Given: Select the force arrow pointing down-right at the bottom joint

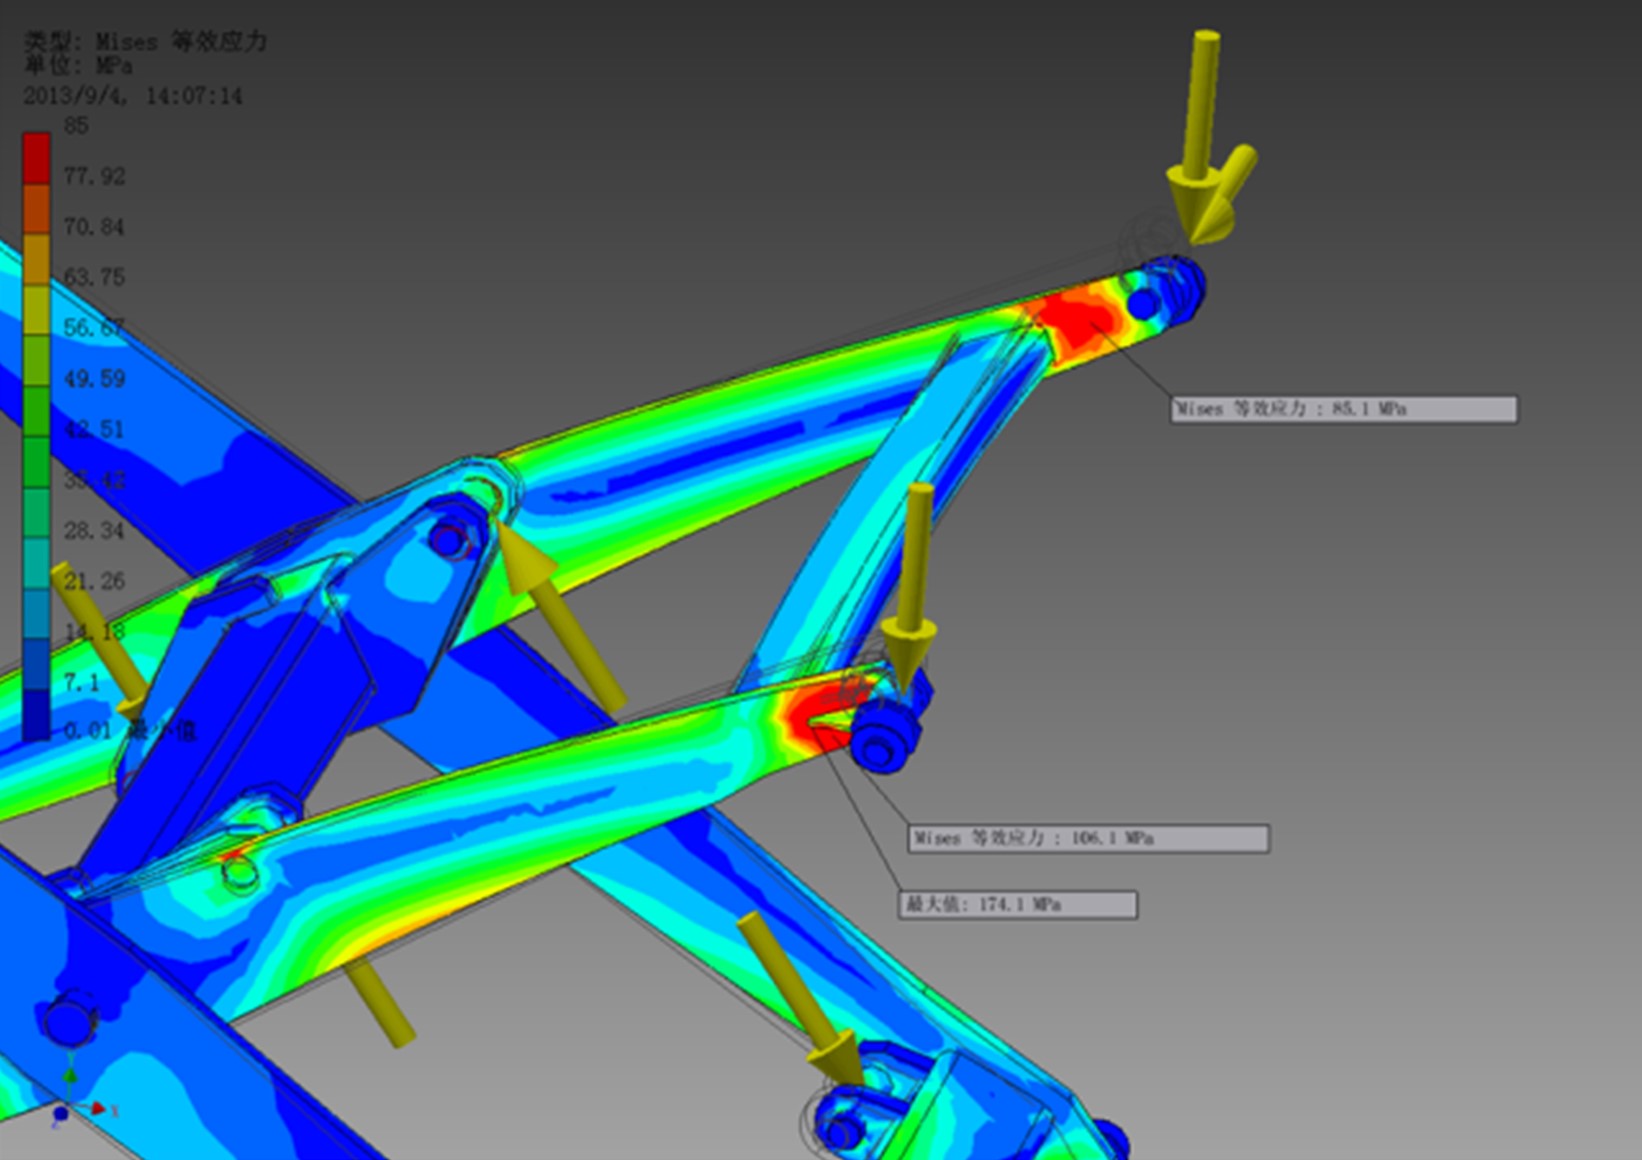Looking at the screenshot, I should 800,1000.
